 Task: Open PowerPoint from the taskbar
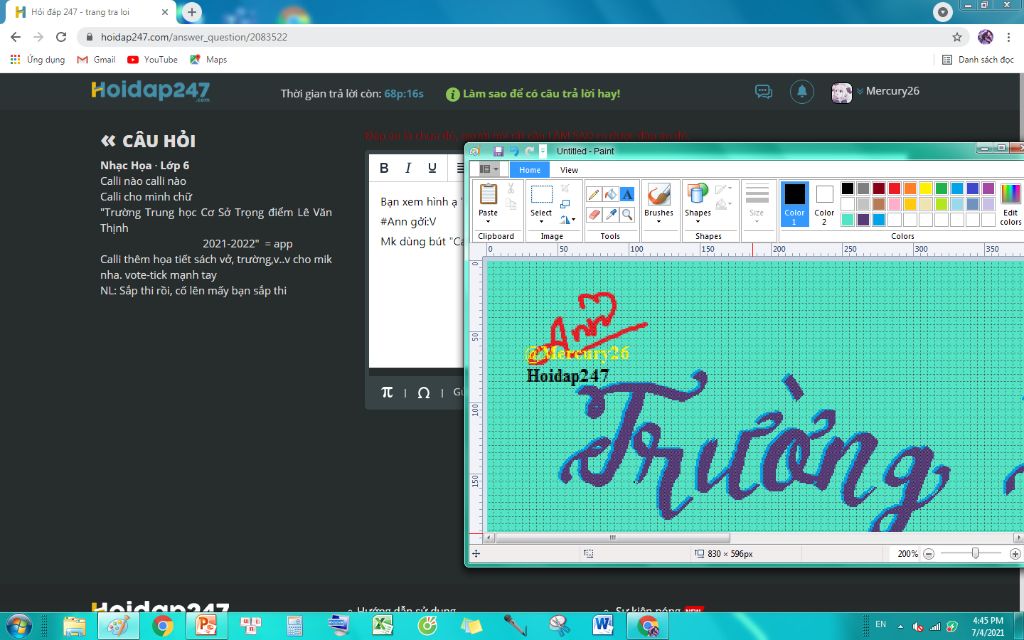coord(206,626)
